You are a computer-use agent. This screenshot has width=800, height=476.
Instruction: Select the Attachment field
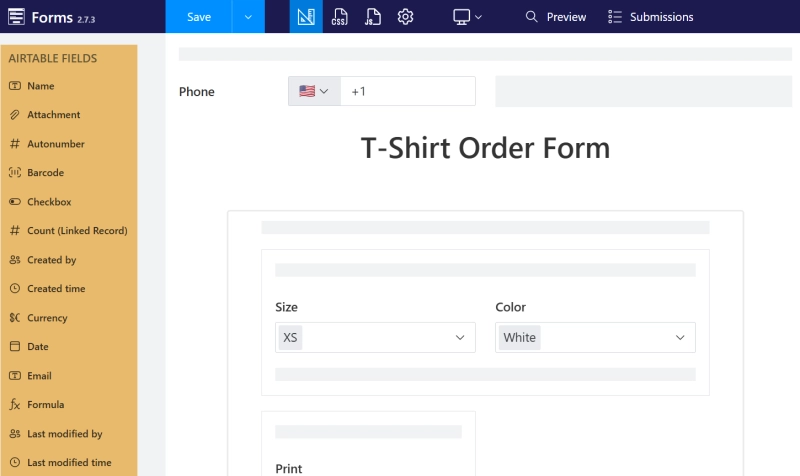point(69,115)
